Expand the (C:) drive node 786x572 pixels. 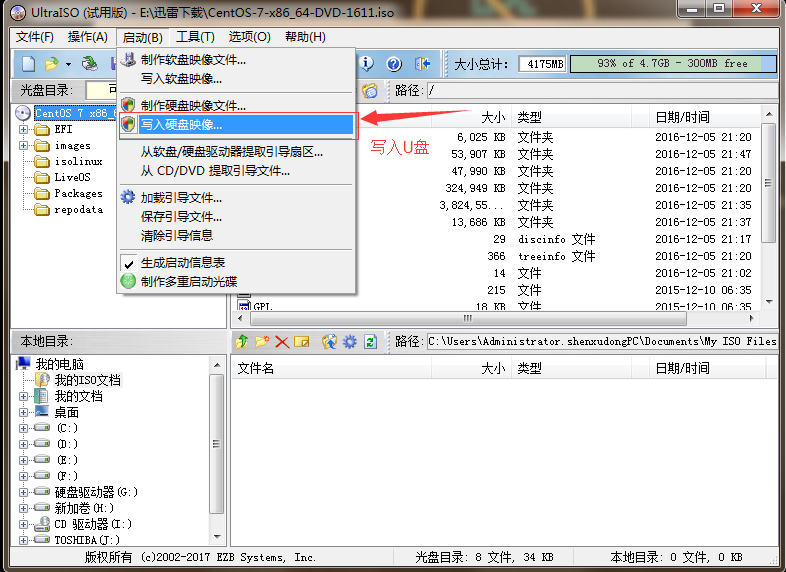(24, 428)
